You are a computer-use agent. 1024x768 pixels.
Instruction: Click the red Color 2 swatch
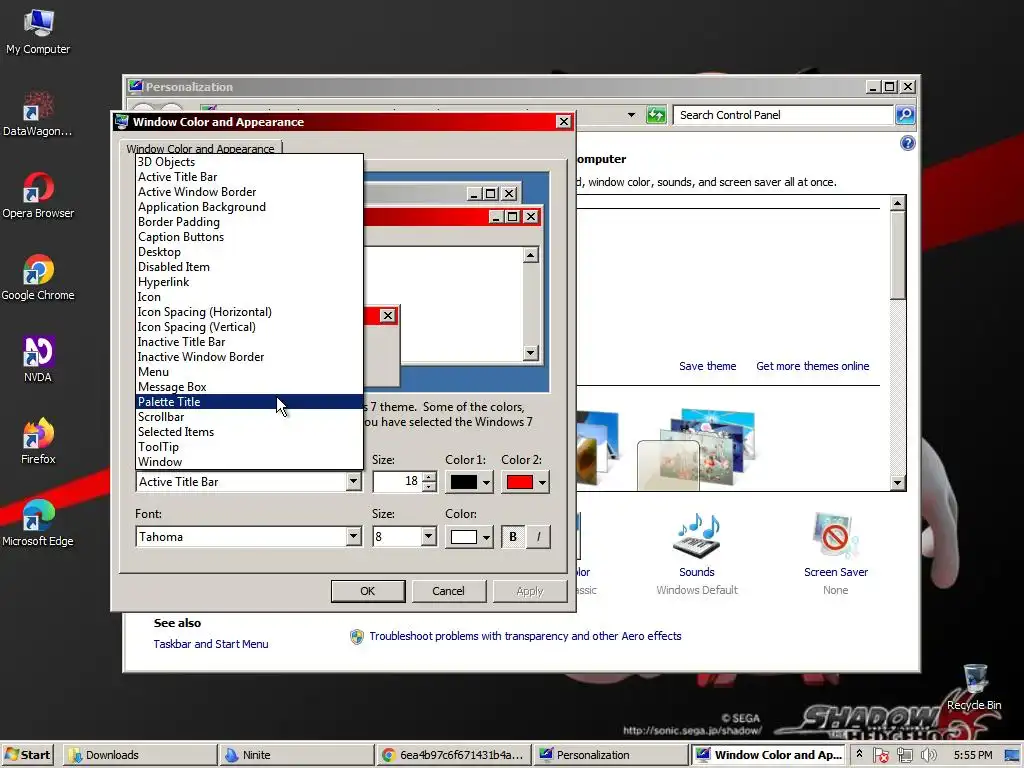(x=520, y=483)
